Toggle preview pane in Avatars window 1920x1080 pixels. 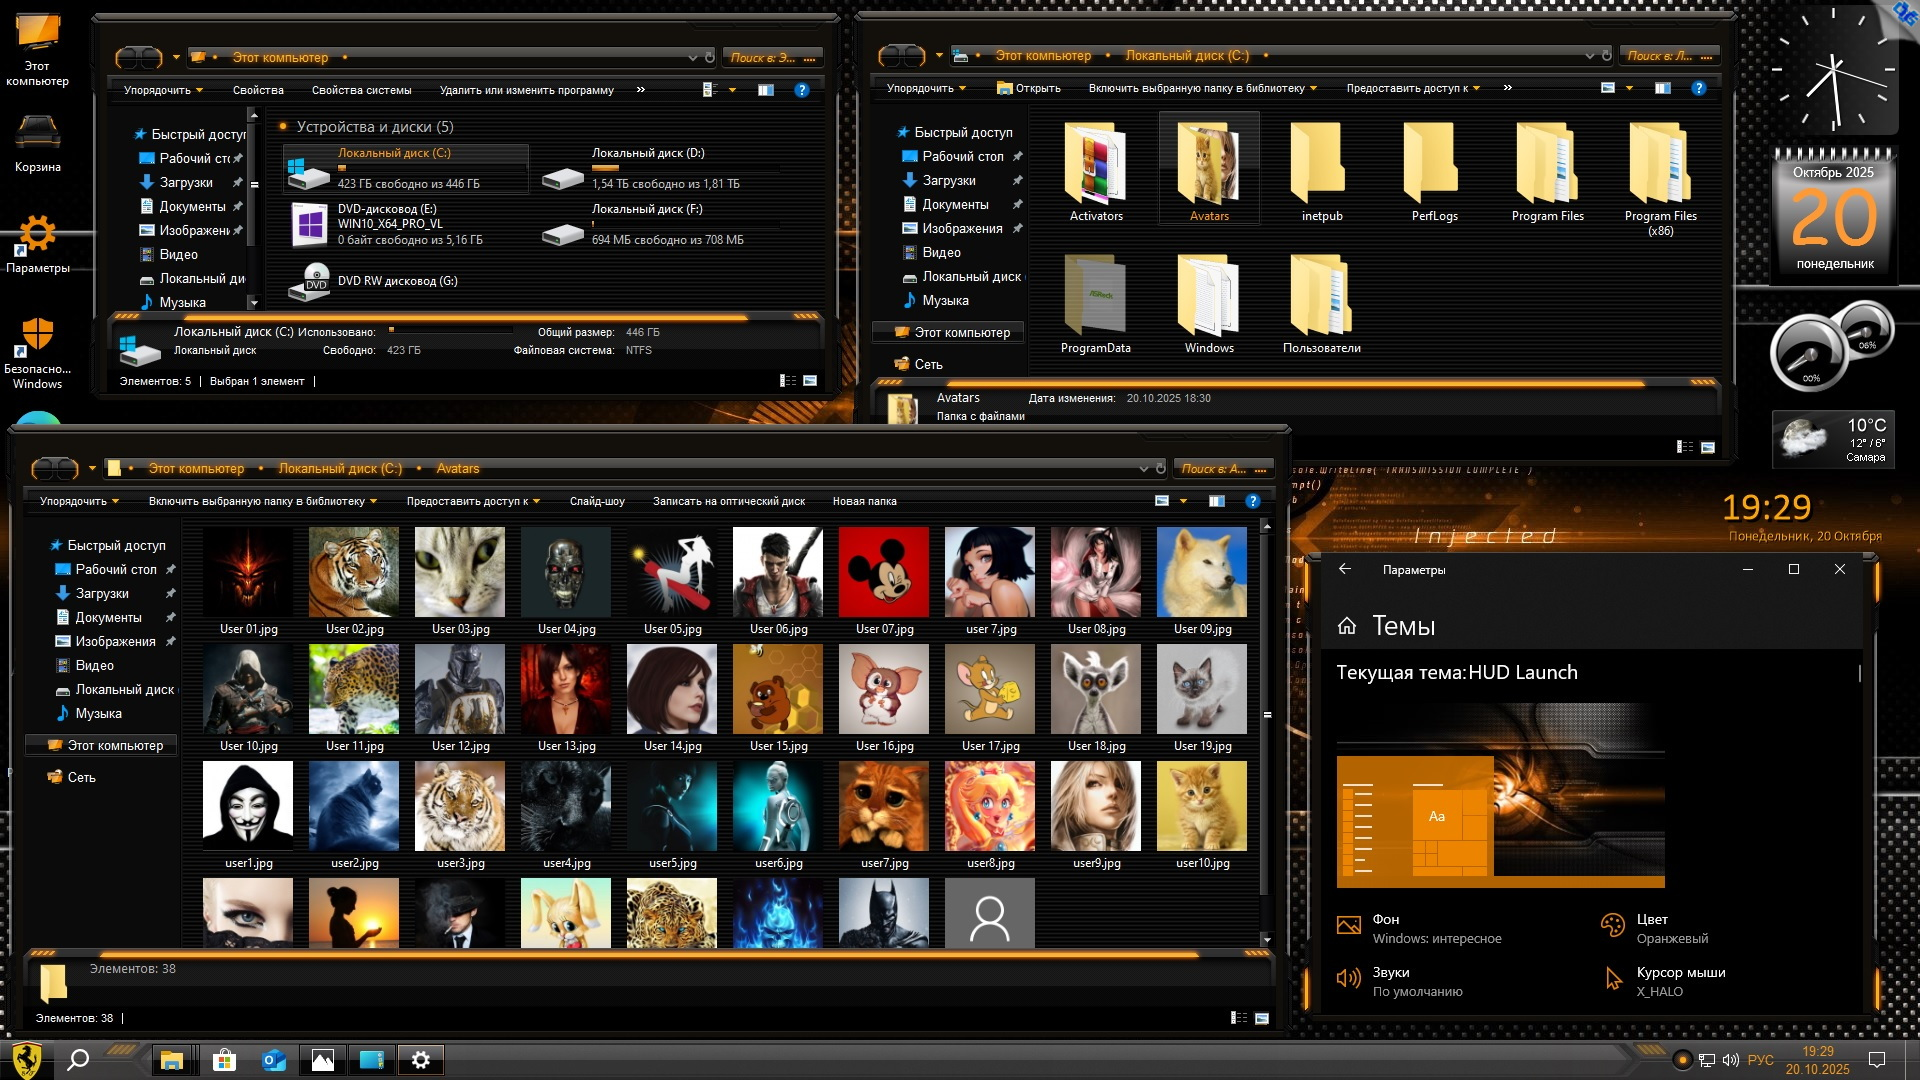tap(1216, 501)
